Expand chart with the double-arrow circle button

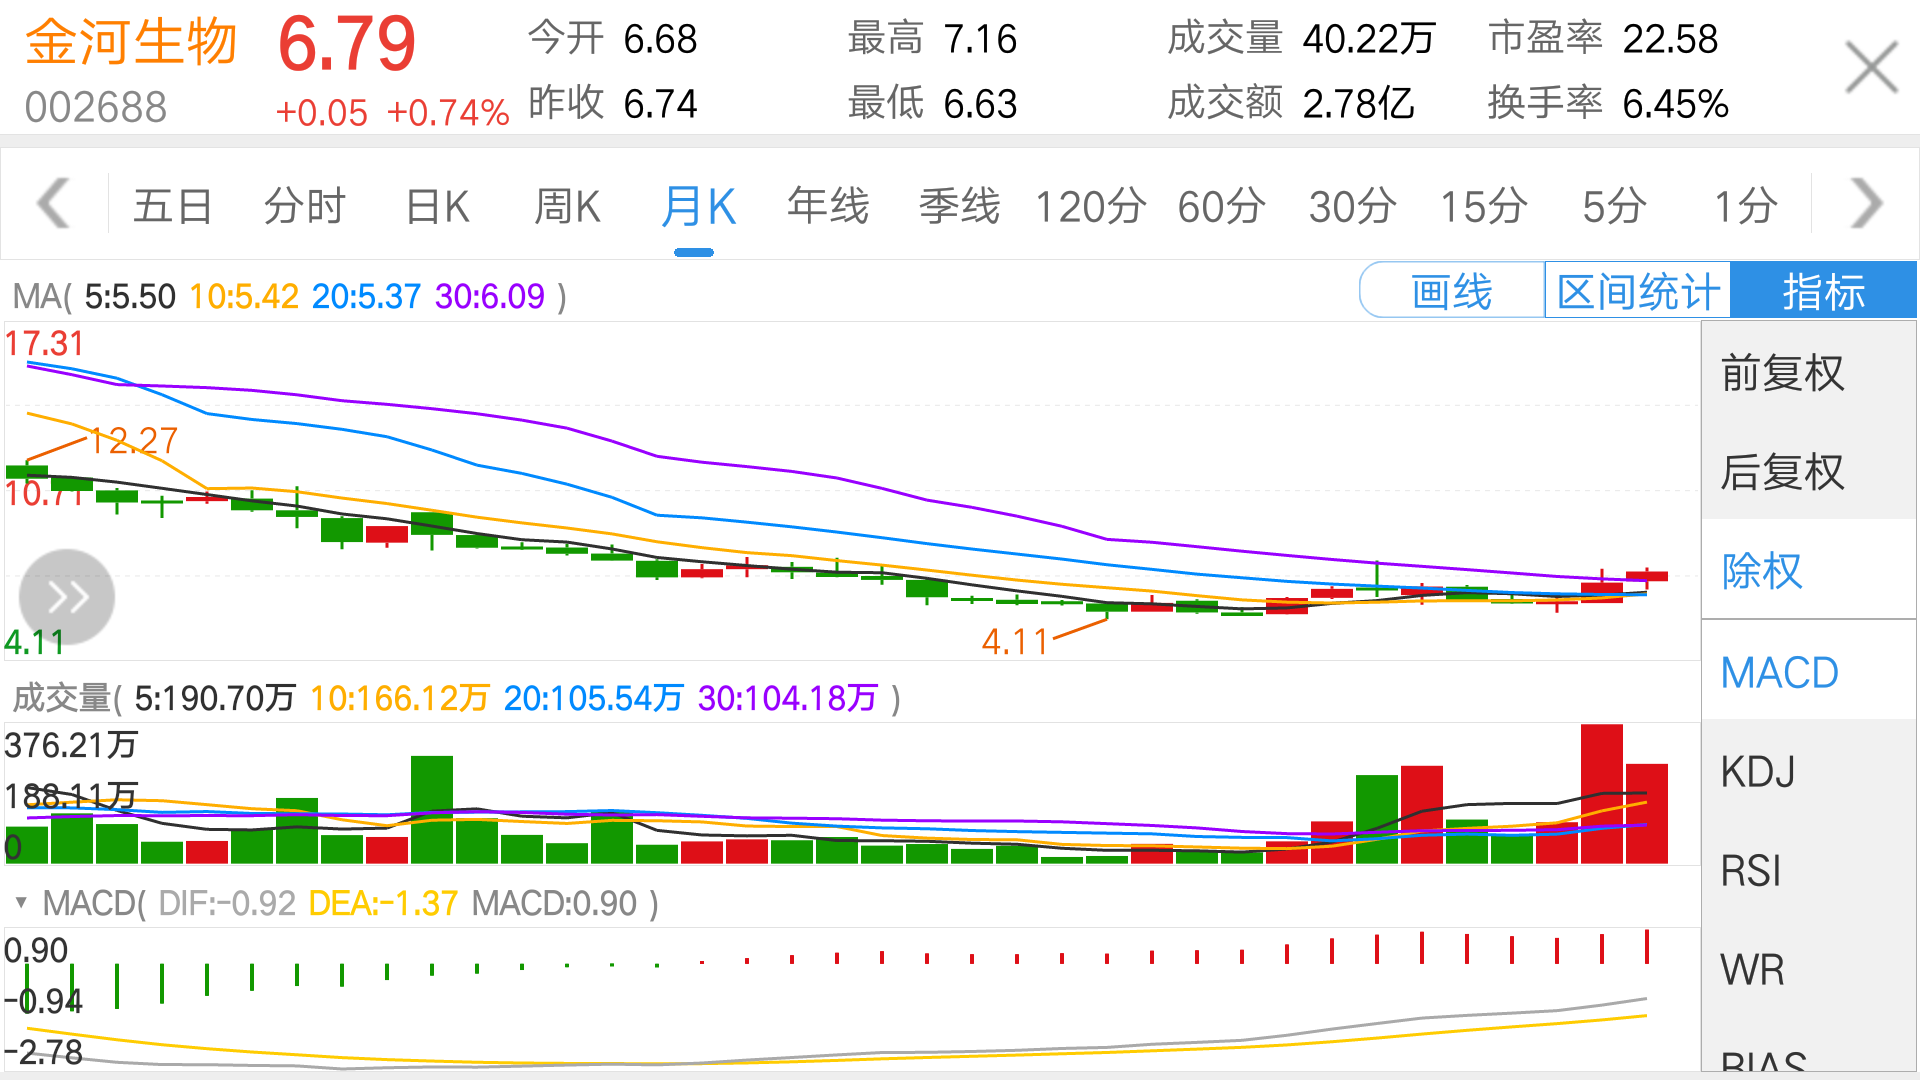(67, 597)
